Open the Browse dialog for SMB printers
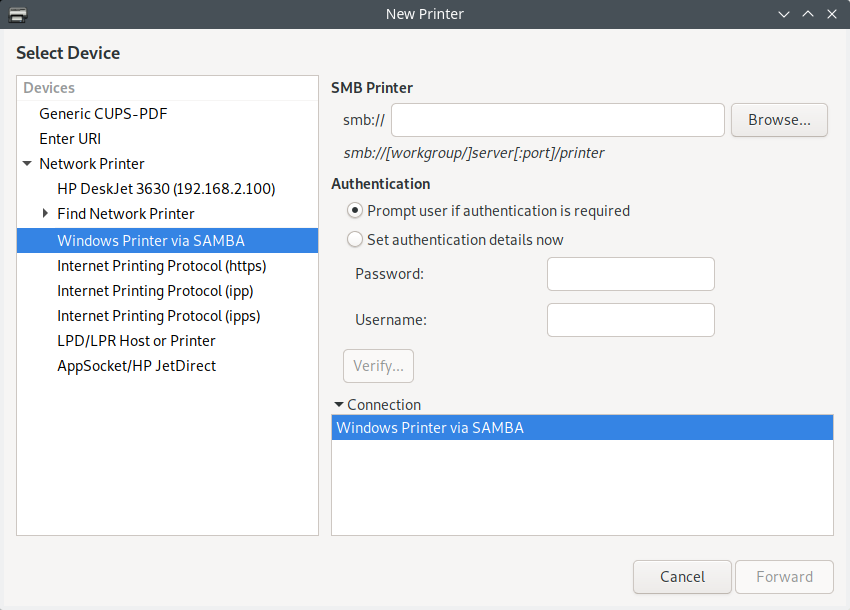 click(779, 119)
